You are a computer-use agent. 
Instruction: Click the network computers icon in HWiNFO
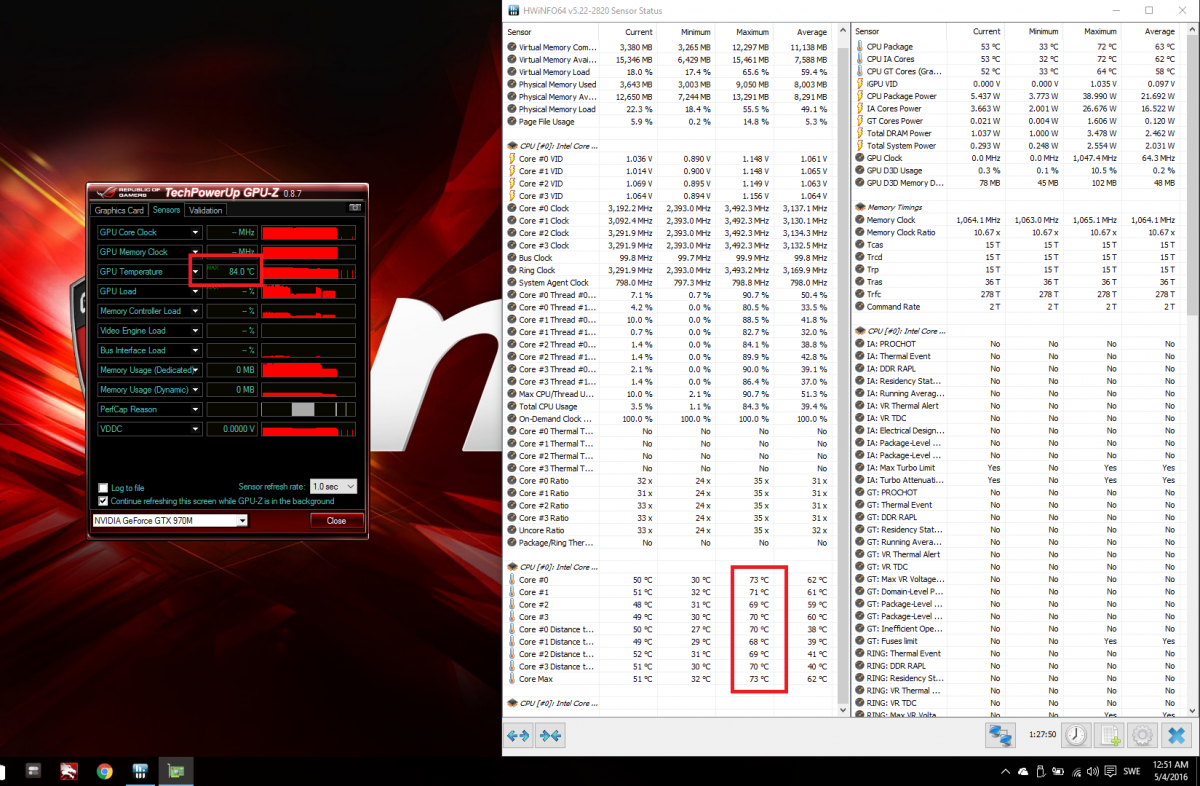pos(1001,736)
